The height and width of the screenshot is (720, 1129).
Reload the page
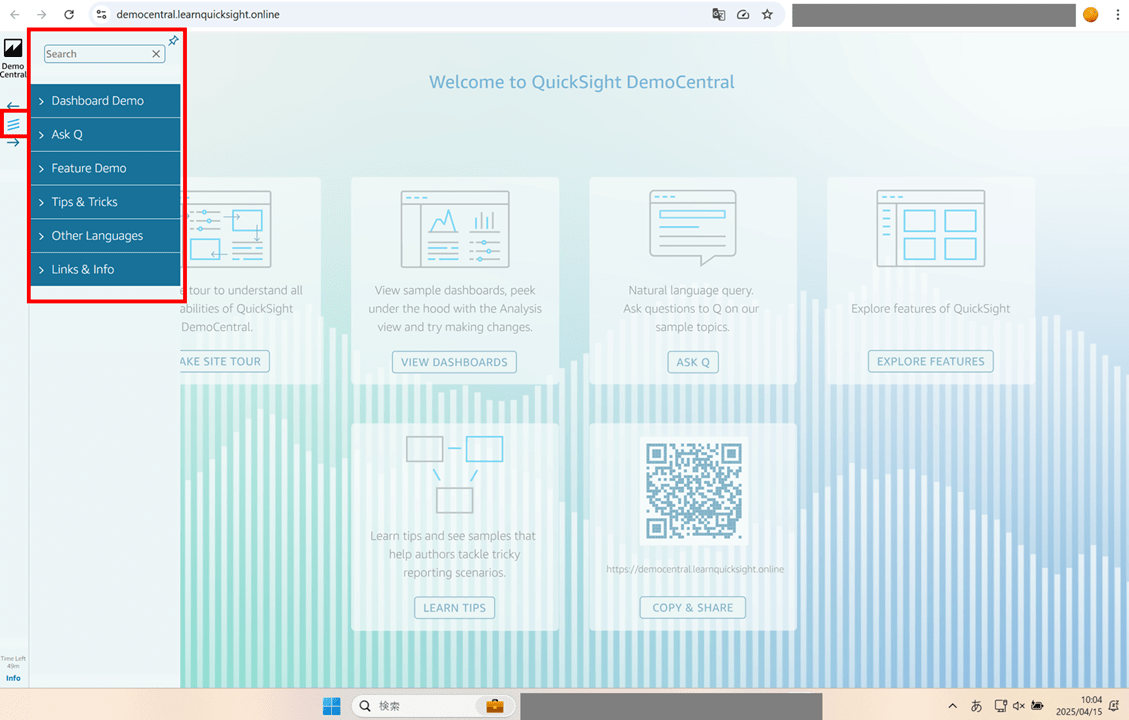pos(69,14)
